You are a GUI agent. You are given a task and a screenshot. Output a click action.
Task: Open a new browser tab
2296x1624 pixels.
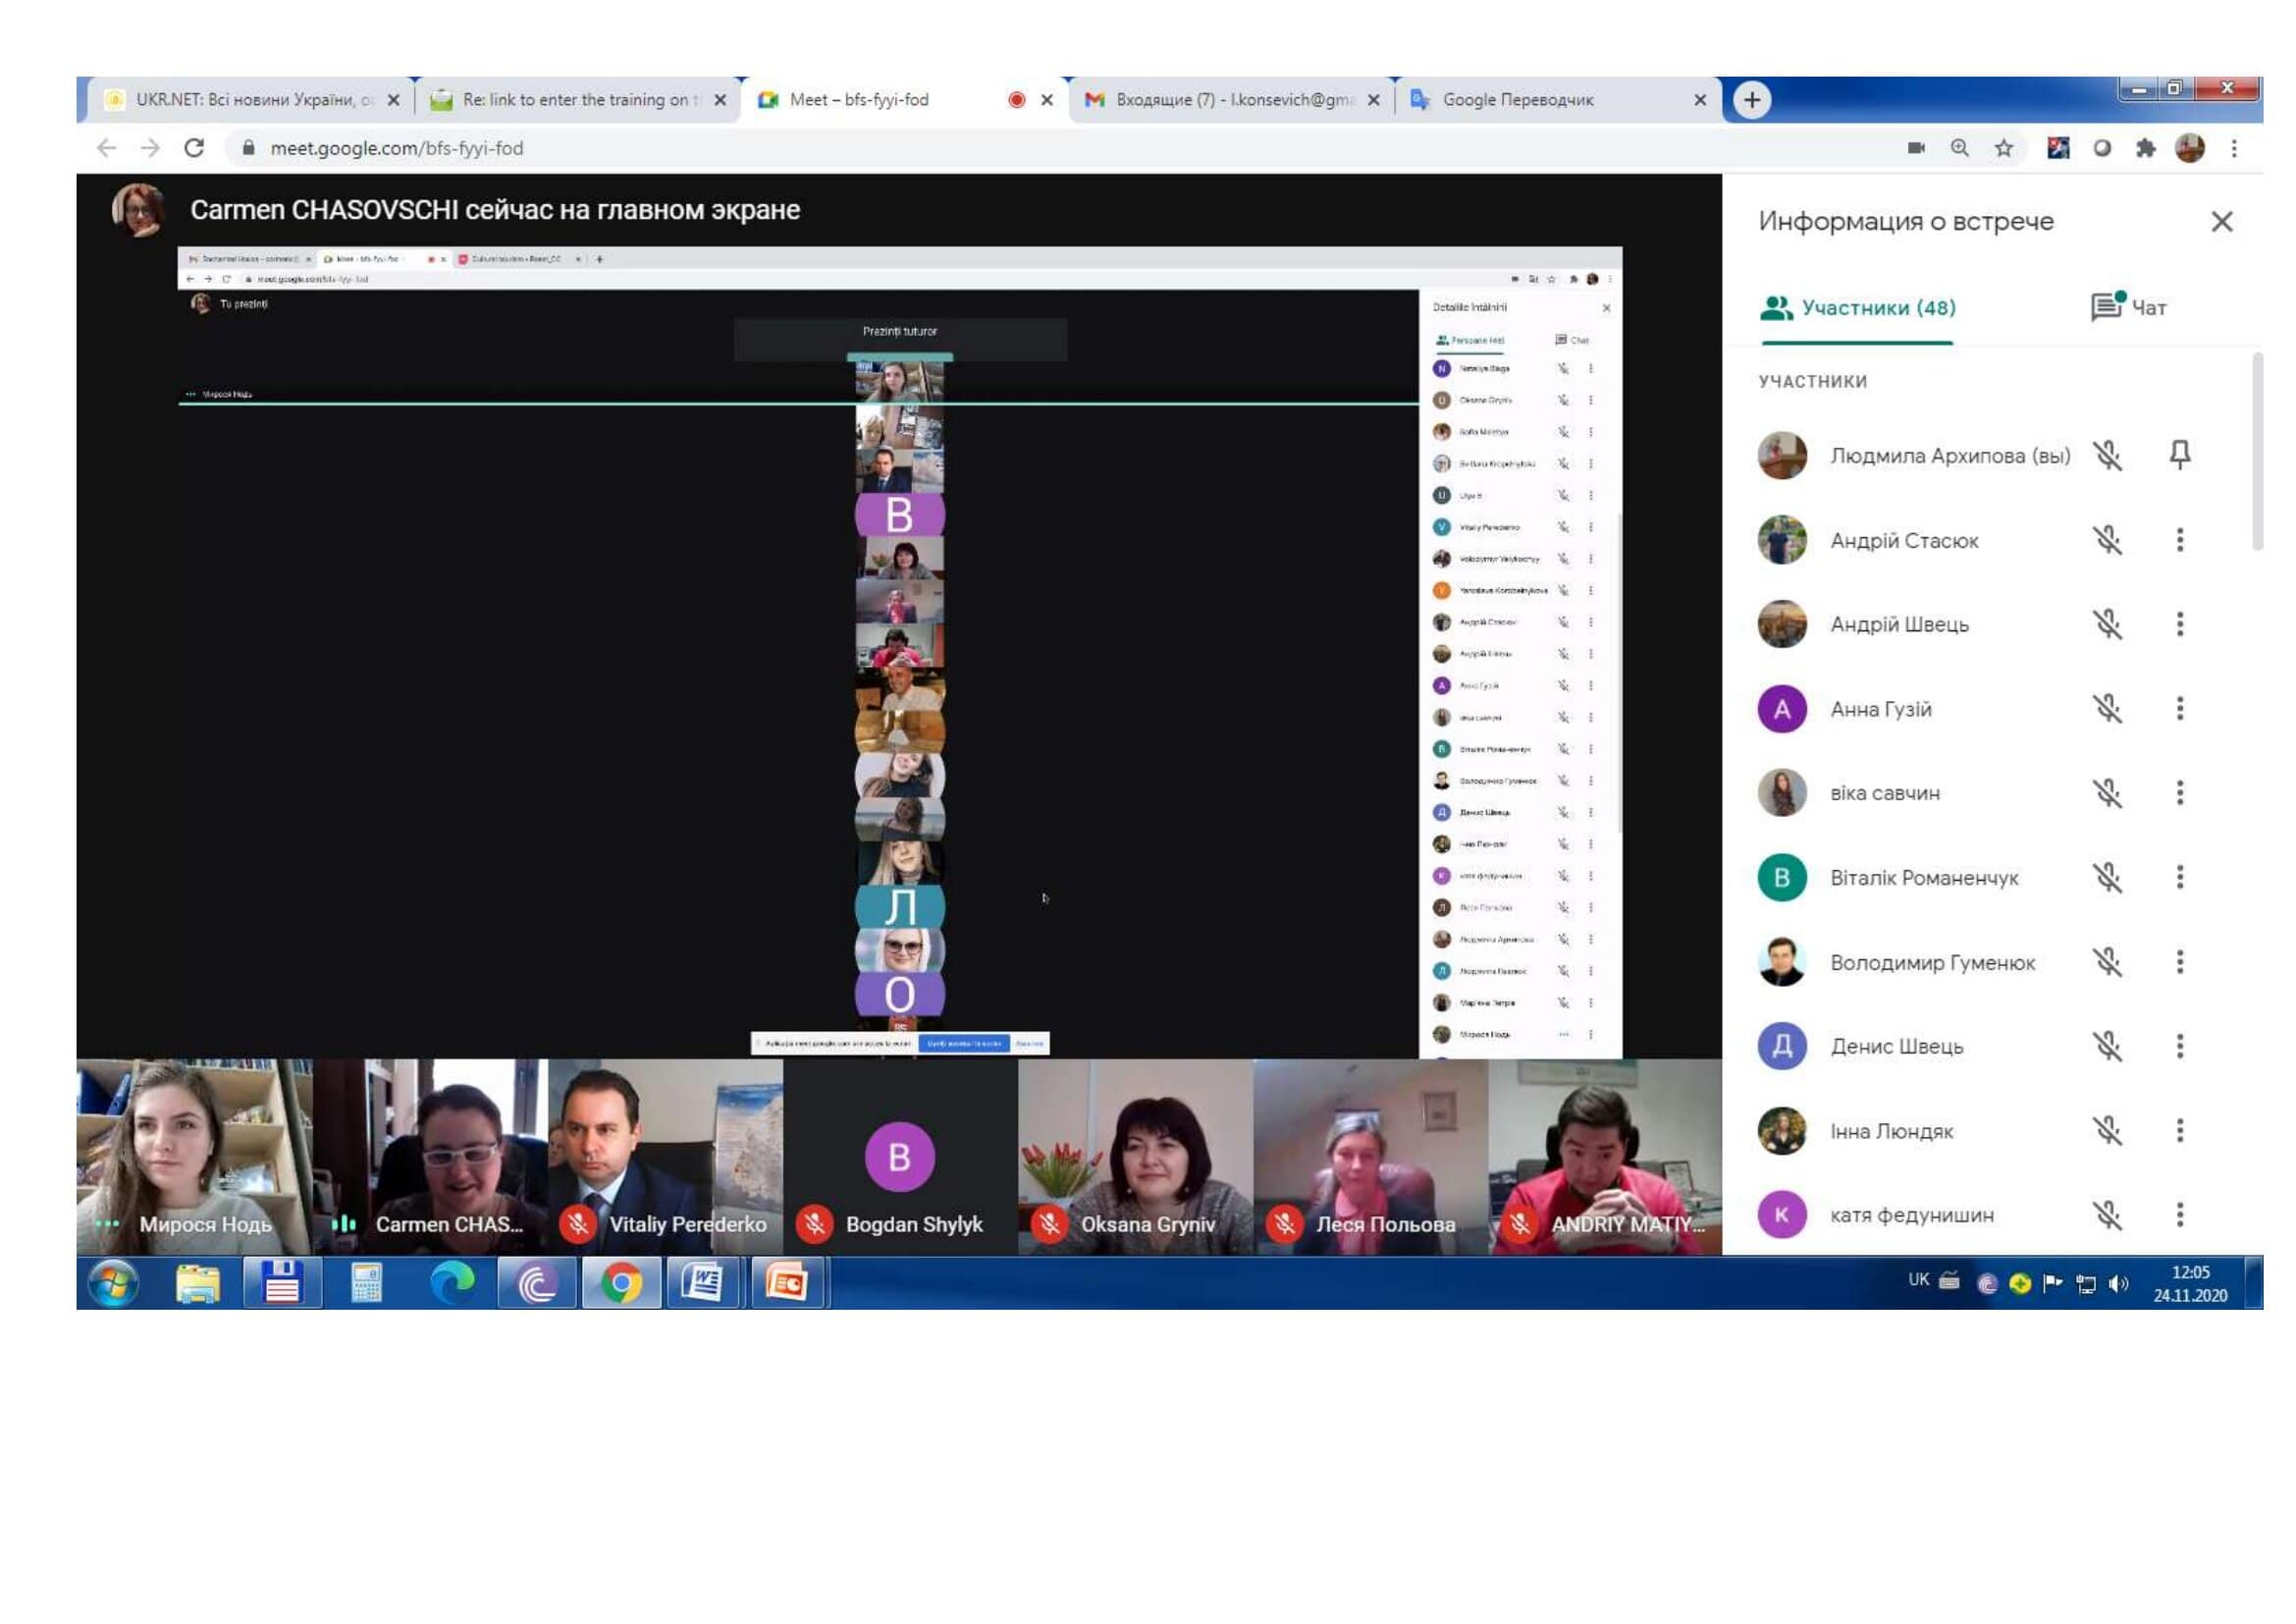1751,100
